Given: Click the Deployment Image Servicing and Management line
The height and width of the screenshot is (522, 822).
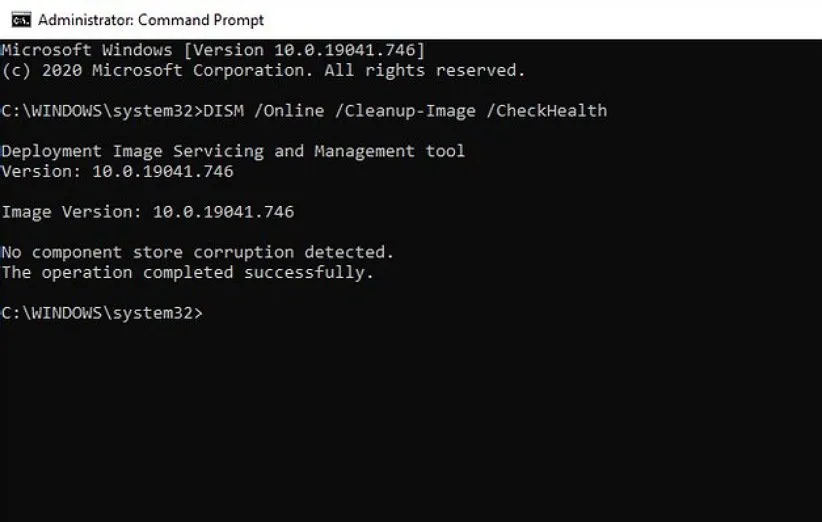Looking at the screenshot, I should [233, 151].
